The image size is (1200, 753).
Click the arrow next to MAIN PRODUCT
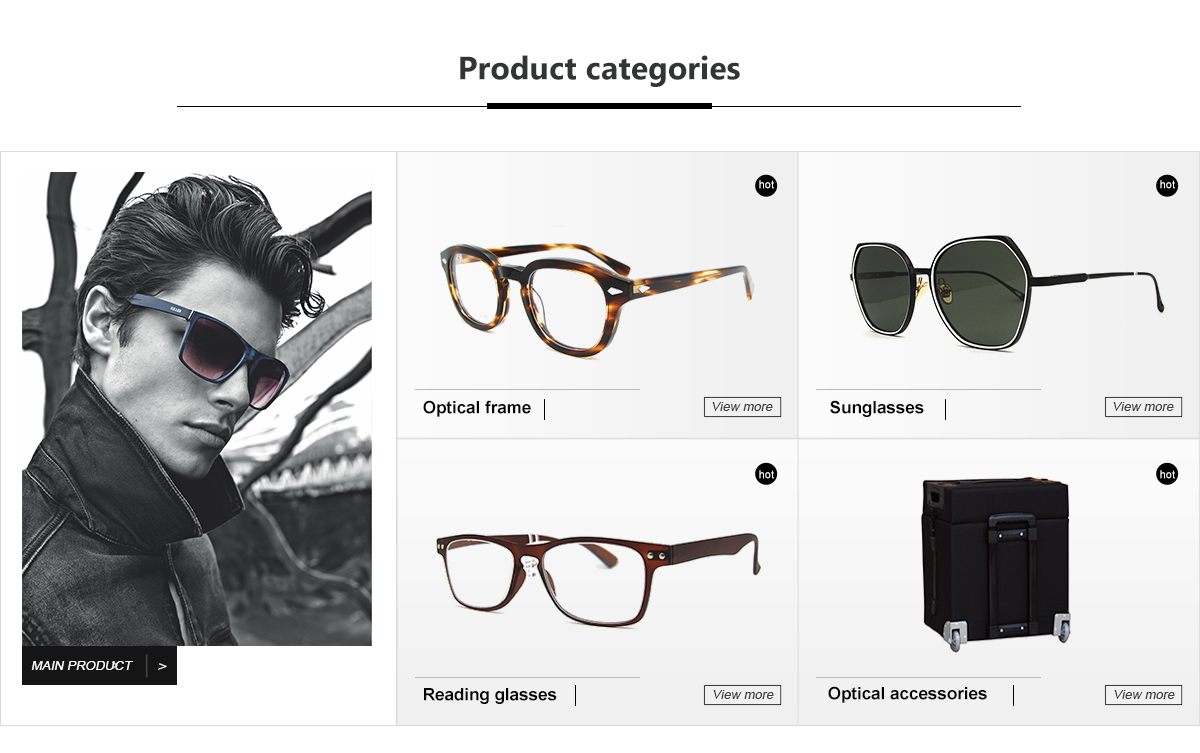[x=162, y=666]
